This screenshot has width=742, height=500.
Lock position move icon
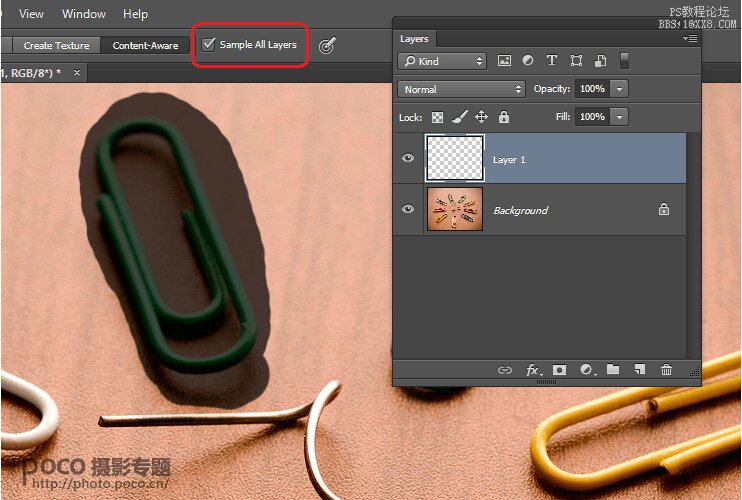[481, 117]
